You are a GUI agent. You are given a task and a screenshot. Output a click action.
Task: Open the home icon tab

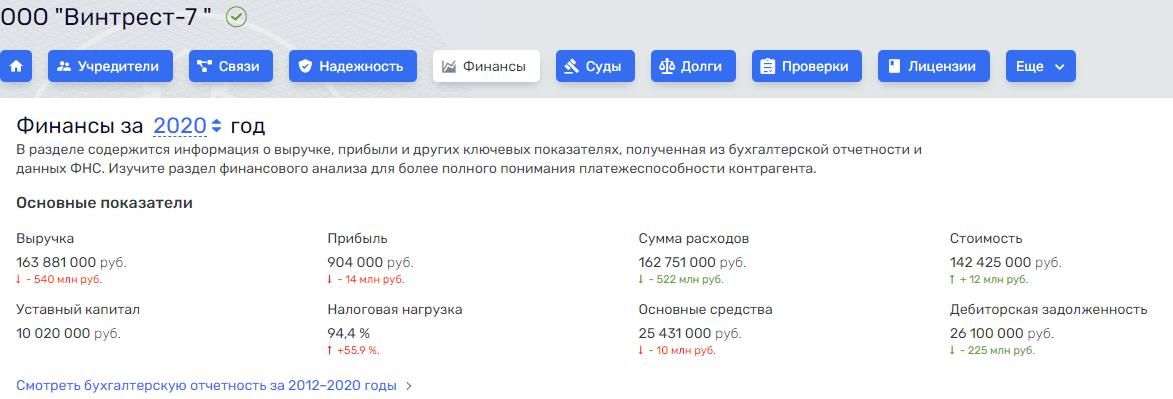tap(16, 67)
